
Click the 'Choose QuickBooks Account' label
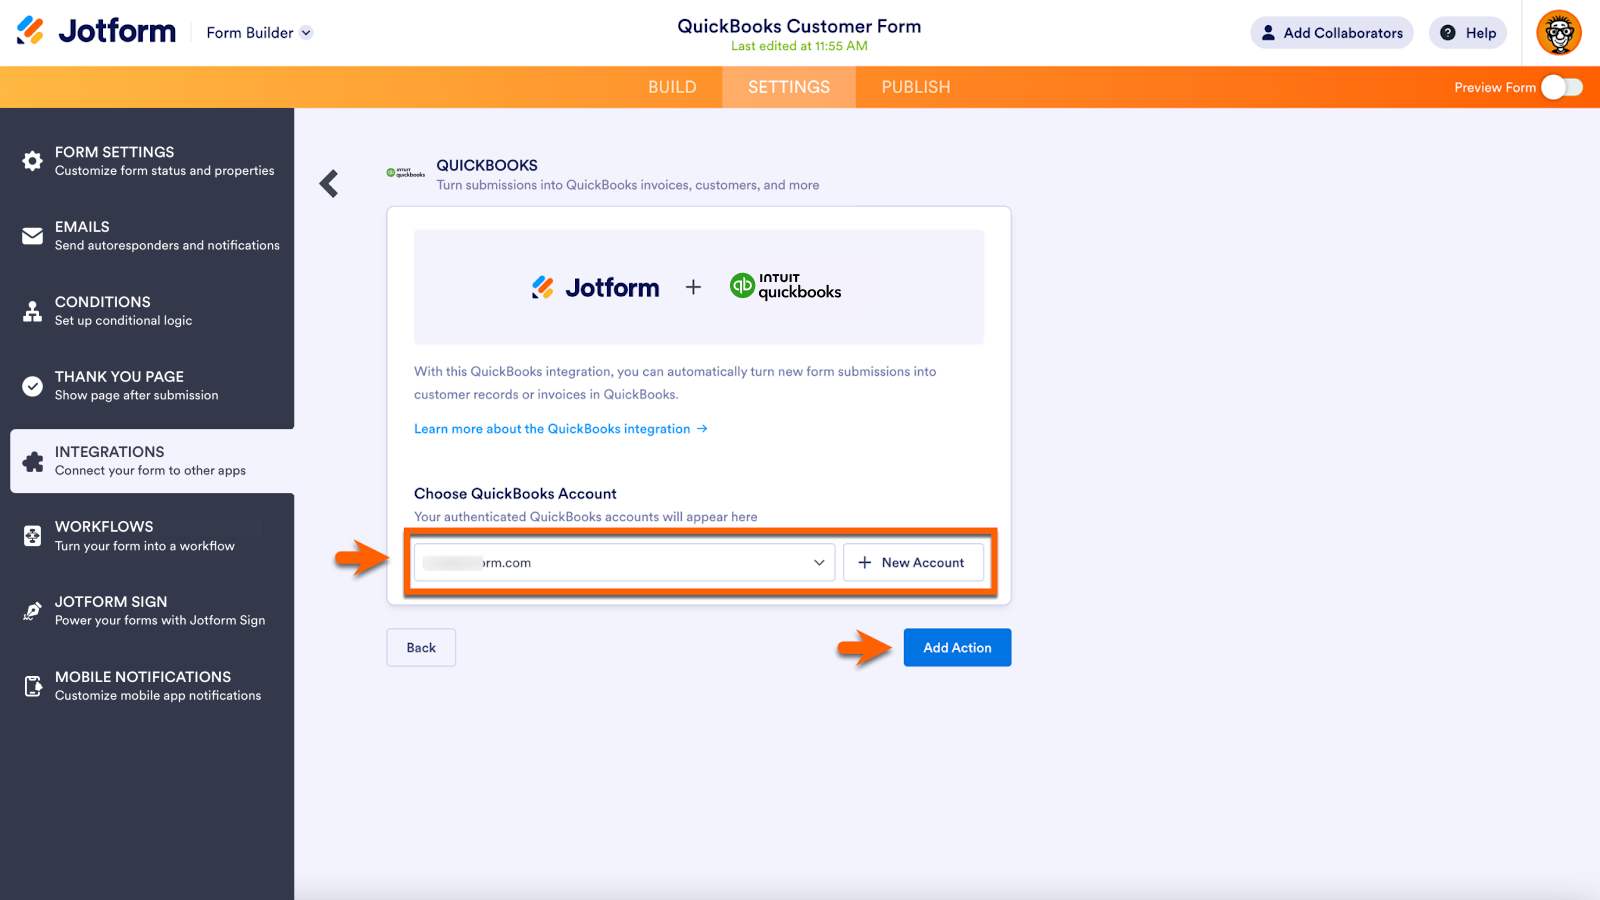pyautogui.click(x=515, y=494)
